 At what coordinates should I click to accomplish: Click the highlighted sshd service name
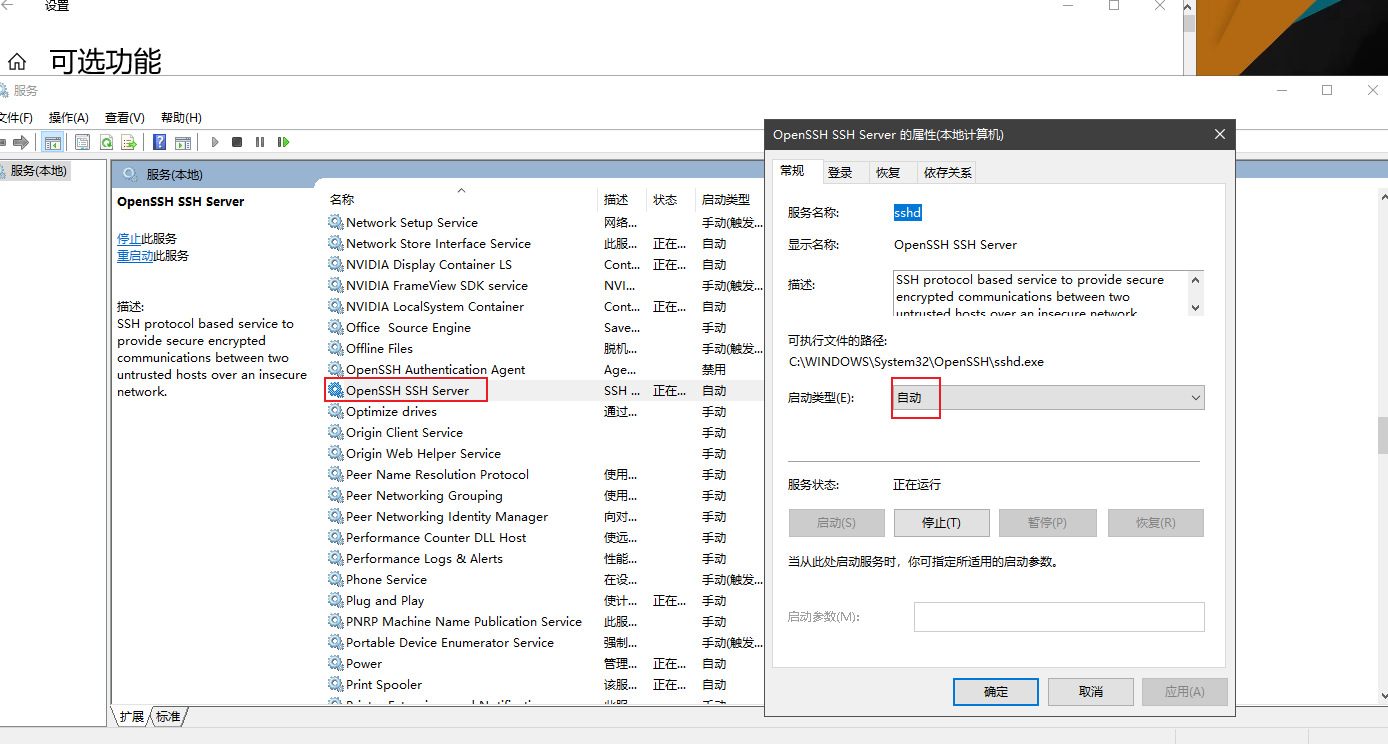[x=907, y=212]
